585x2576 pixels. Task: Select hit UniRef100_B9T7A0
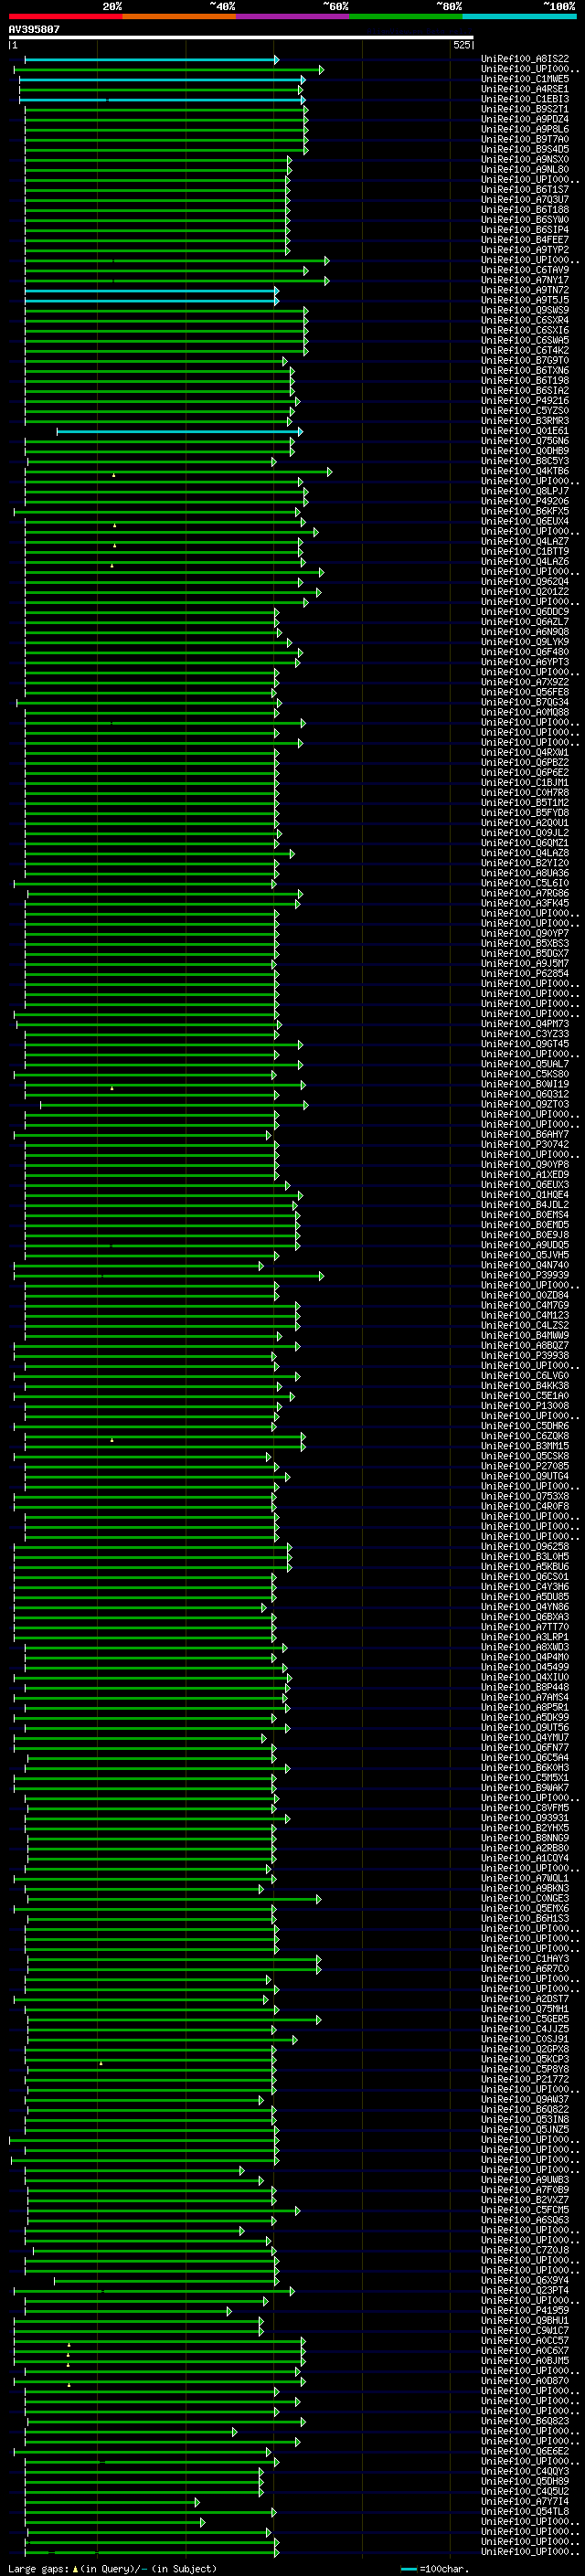[525, 139]
